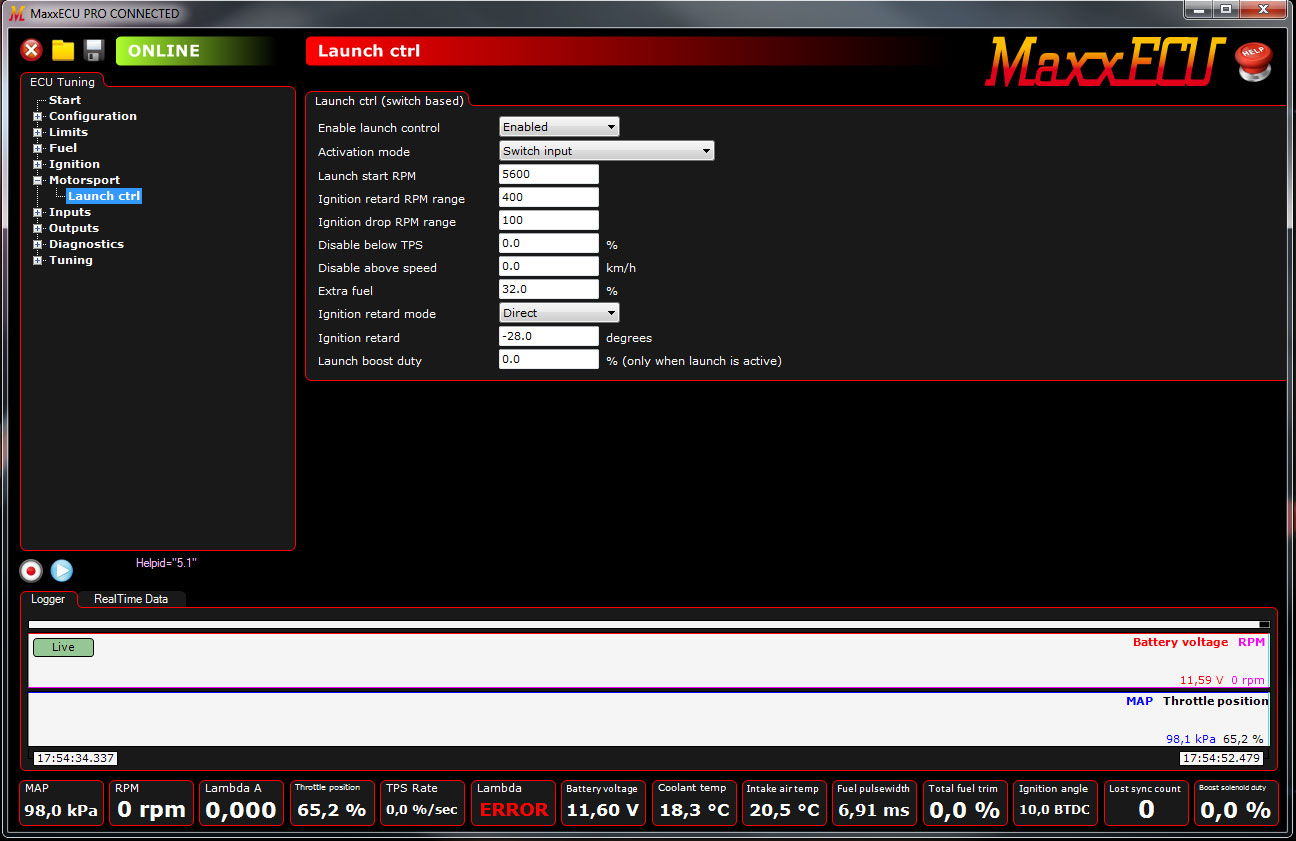Click the magenta RPM graph legend
The height and width of the screenshot is (841, 1296).
[x=1251, y=642]
